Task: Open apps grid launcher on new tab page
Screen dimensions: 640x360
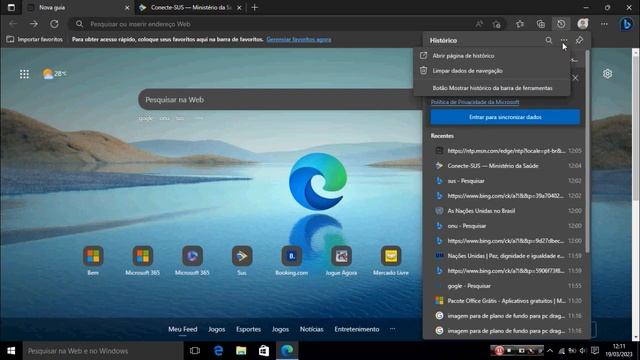Action: click(x=24, y=74)
